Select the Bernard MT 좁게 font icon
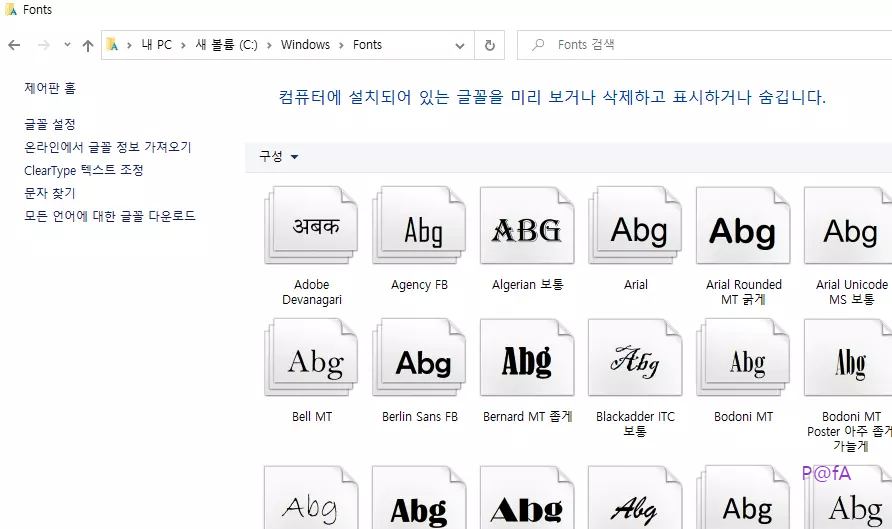This screenshot has height=529, width=892. [527, 357]
